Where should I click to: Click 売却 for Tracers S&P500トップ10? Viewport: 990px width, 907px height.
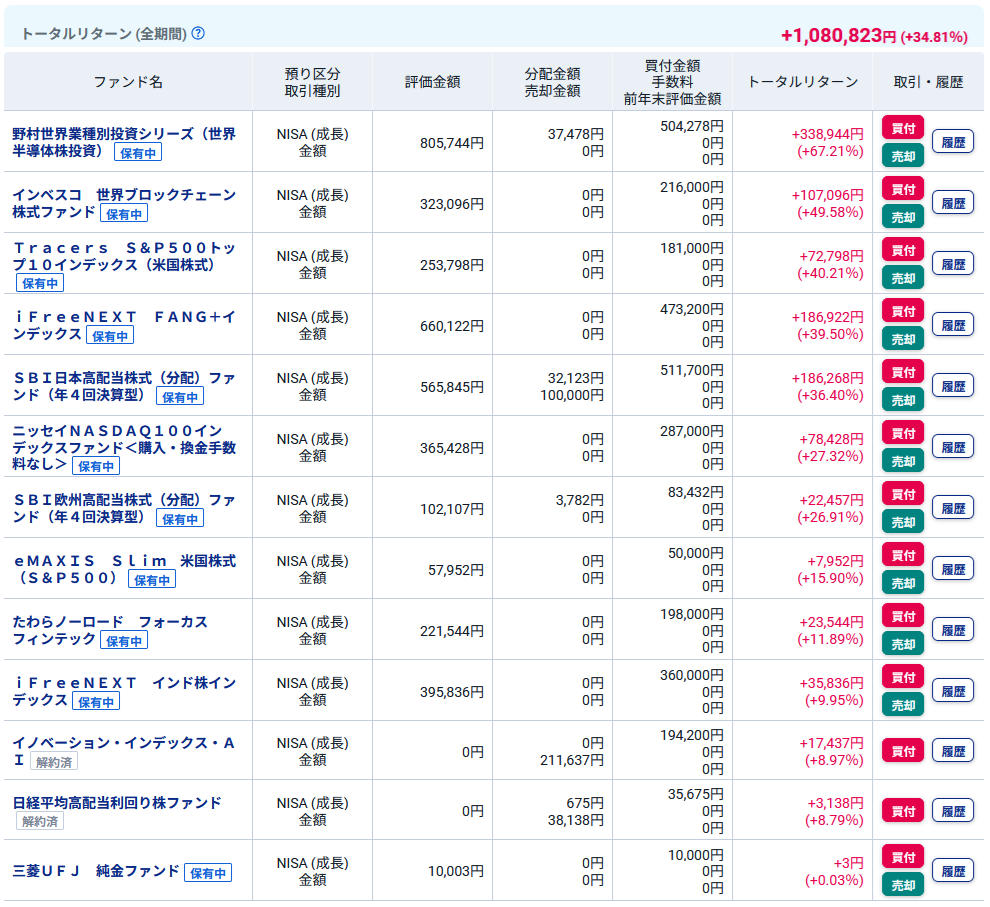[x=903, y=278]
